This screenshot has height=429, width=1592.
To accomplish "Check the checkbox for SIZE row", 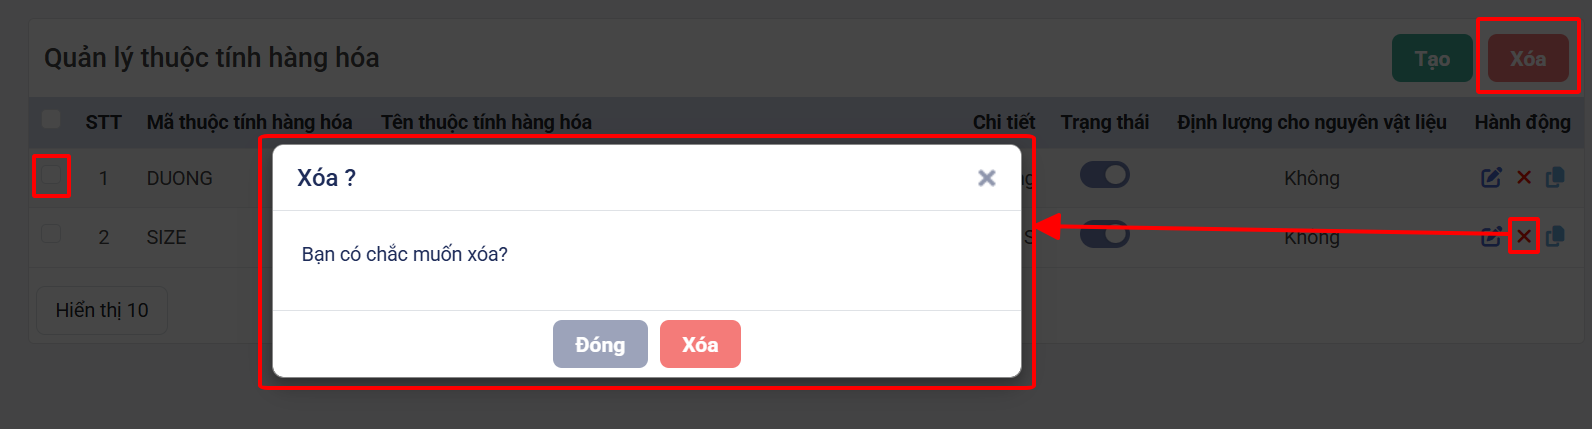I will pyautogui.click(x=51, y=234).
